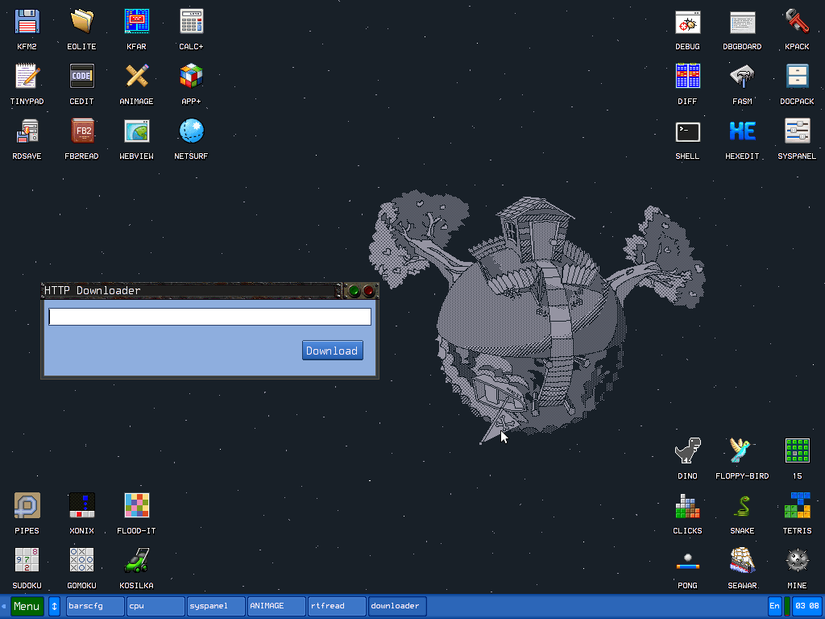Click the Download button
Viewport: 825px width, 619px height.
click(x=332, y=351)
